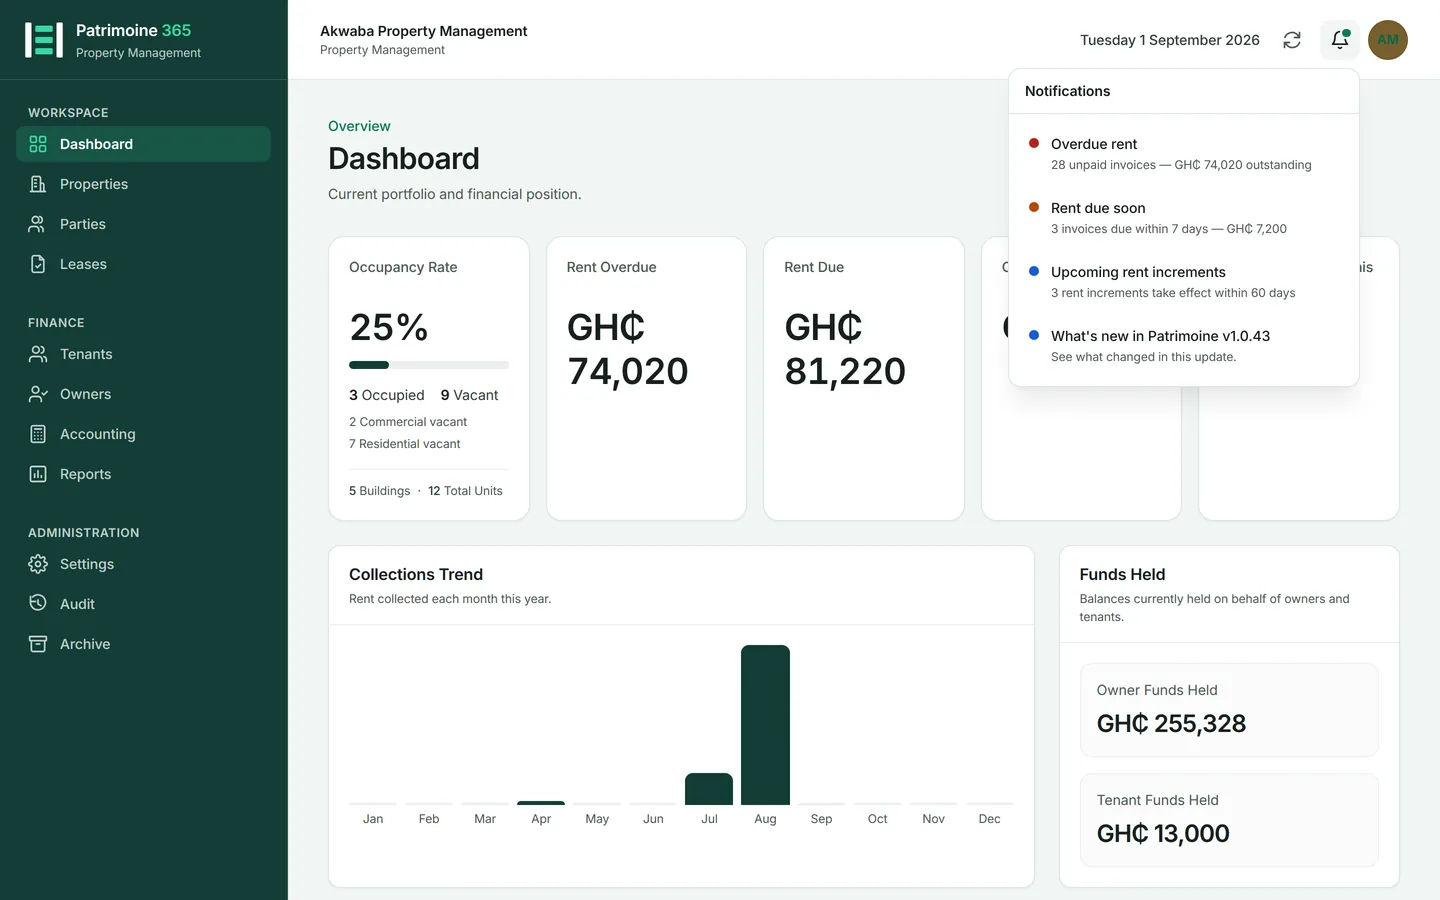The width and height of the screenshot is (1440, 900).
Task: Open the Rent due soon notification
Action: pos(1184,218)
